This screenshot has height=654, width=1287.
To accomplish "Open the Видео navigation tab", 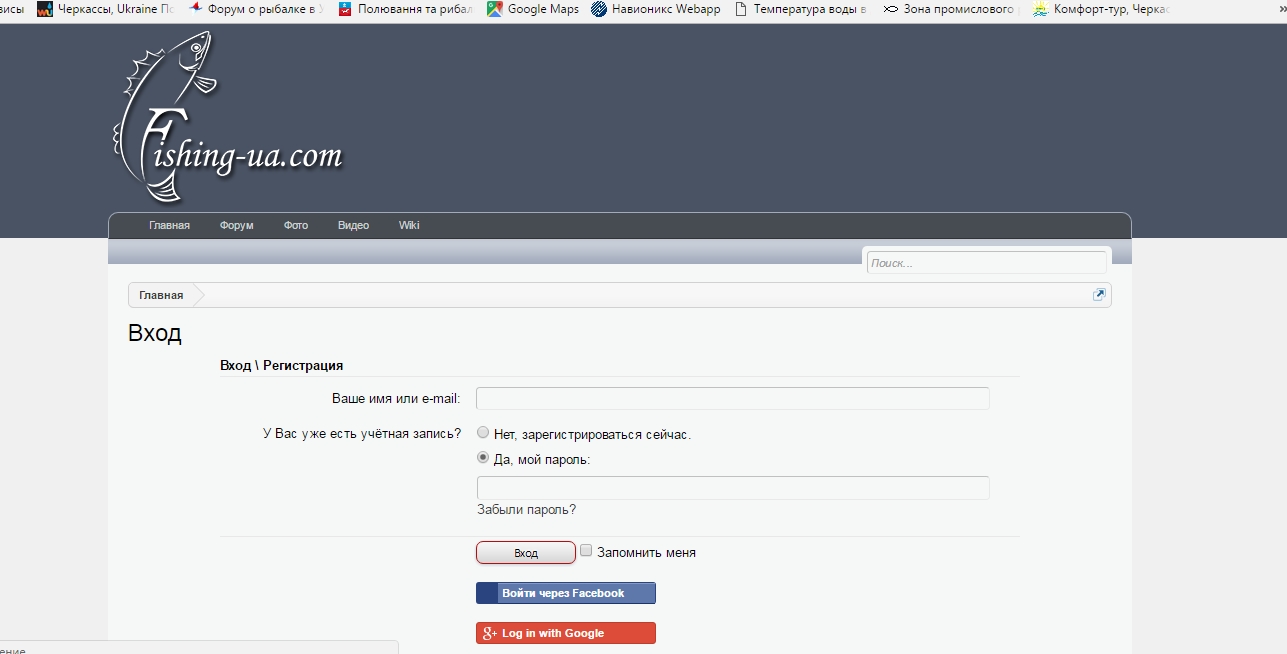I will click(353, 225).
